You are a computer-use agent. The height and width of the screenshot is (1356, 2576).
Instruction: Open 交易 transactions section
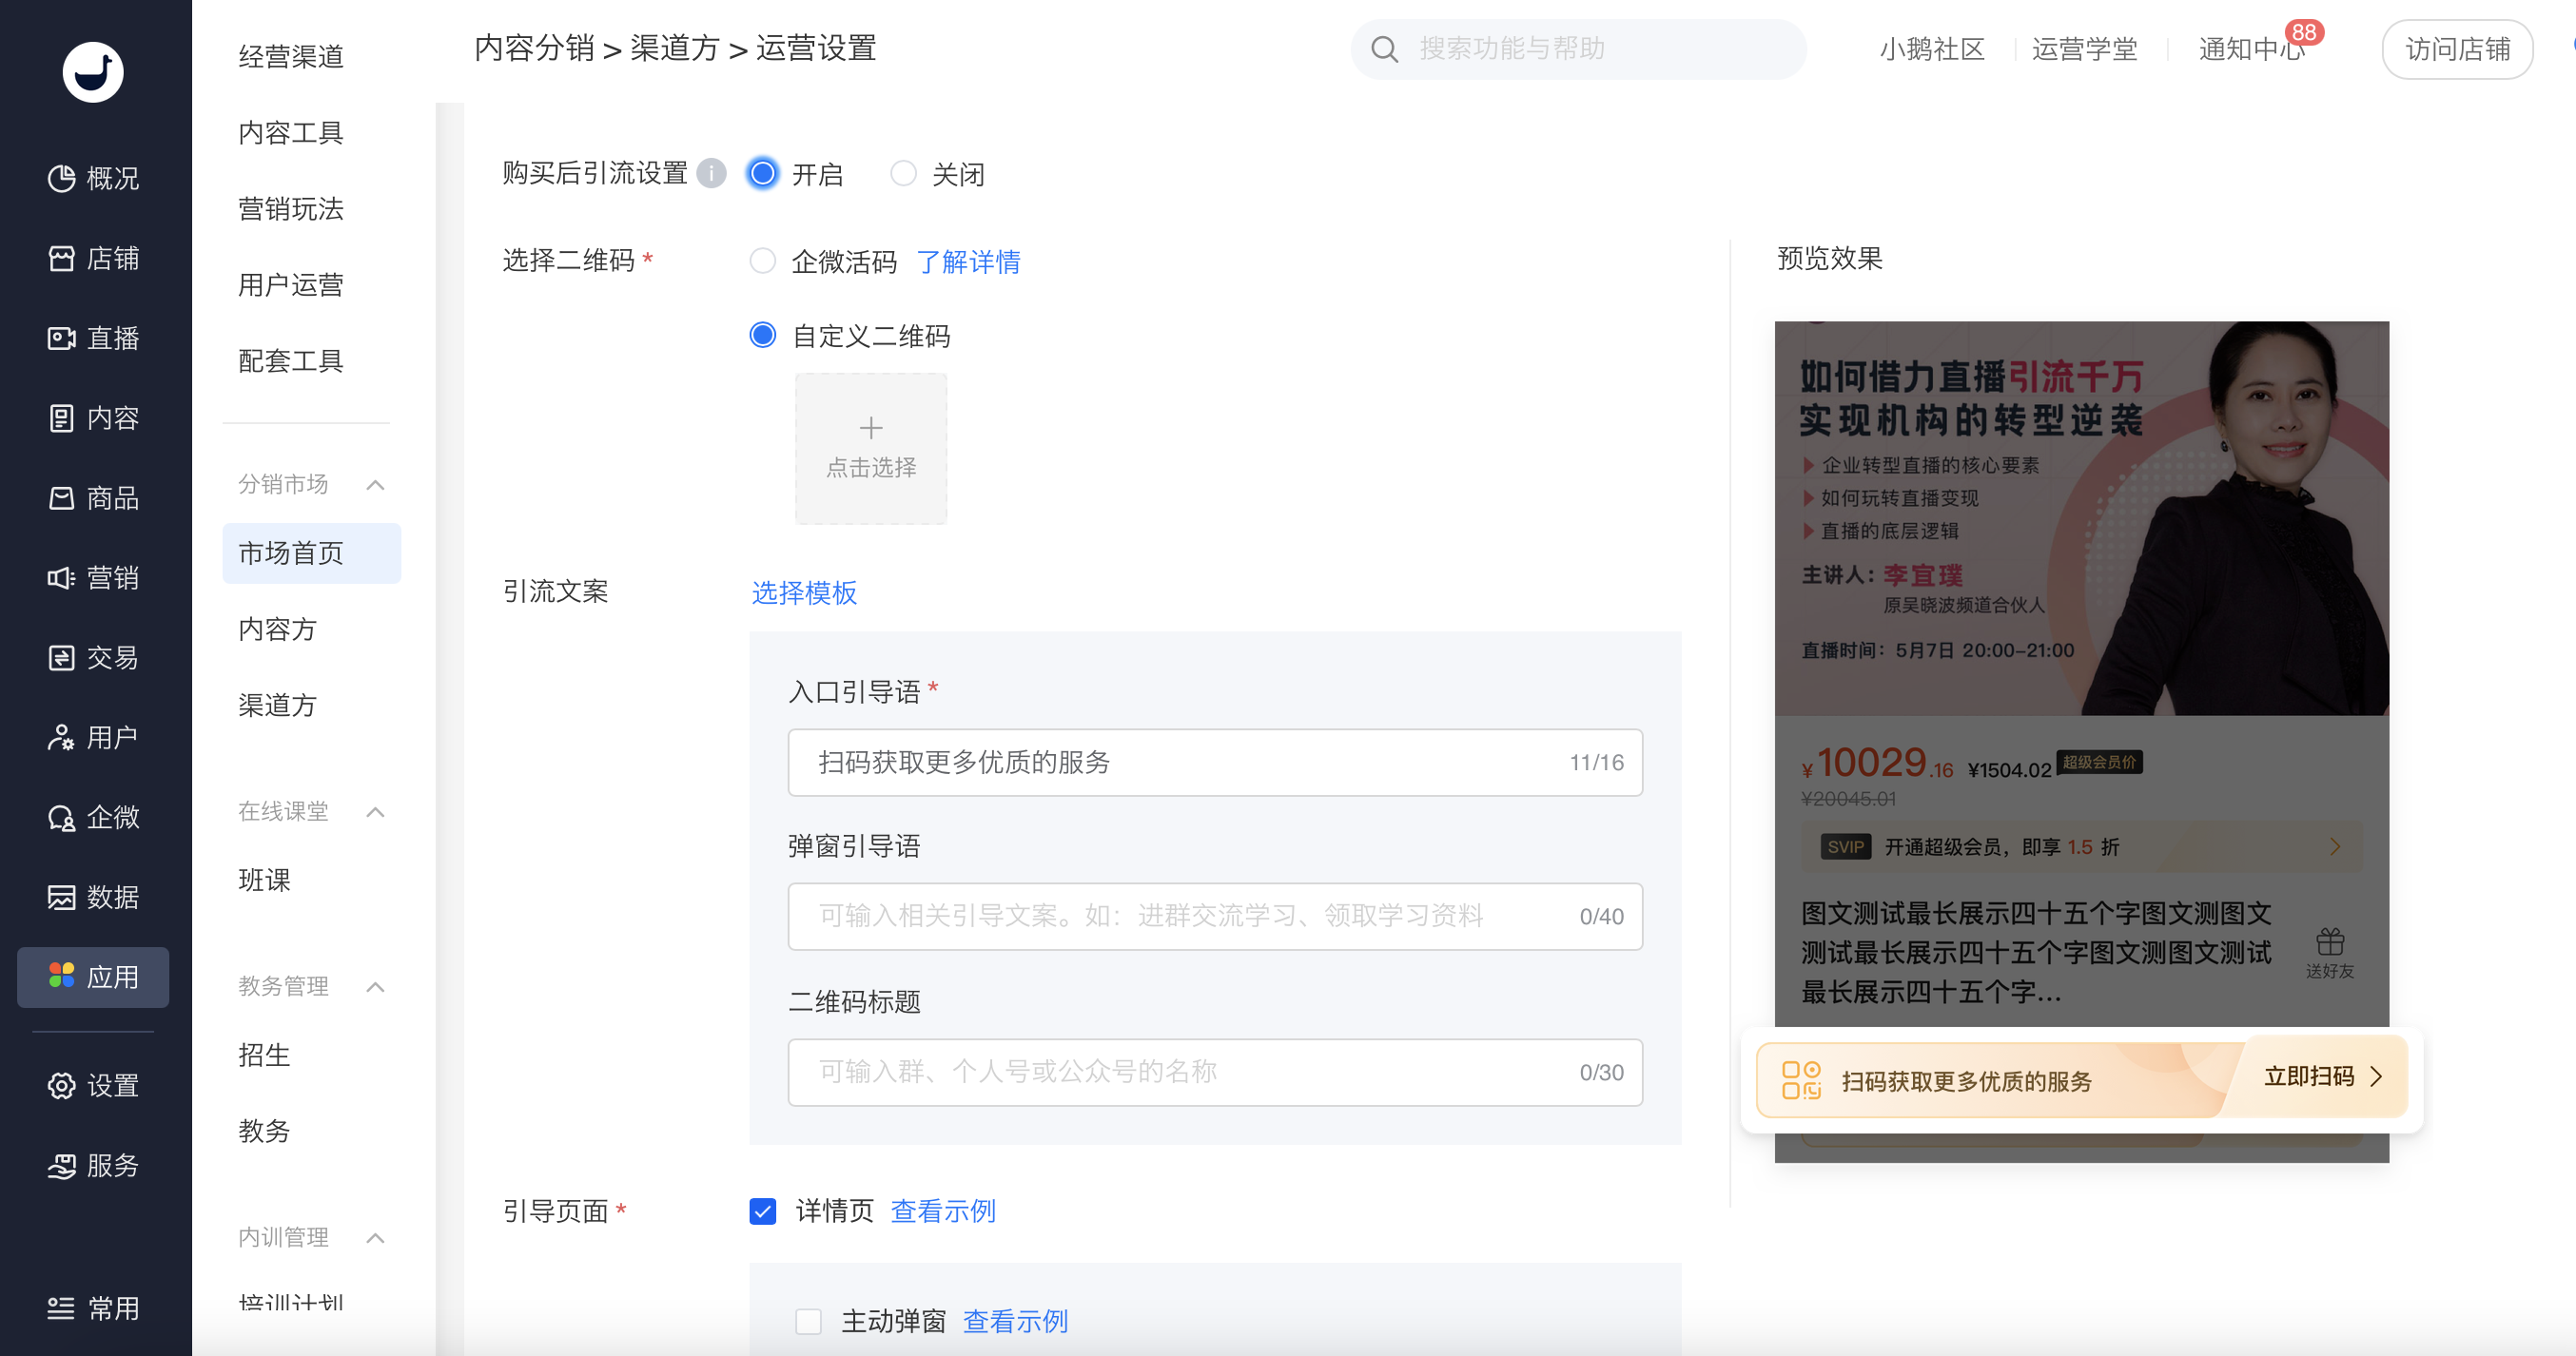point(93,658)
